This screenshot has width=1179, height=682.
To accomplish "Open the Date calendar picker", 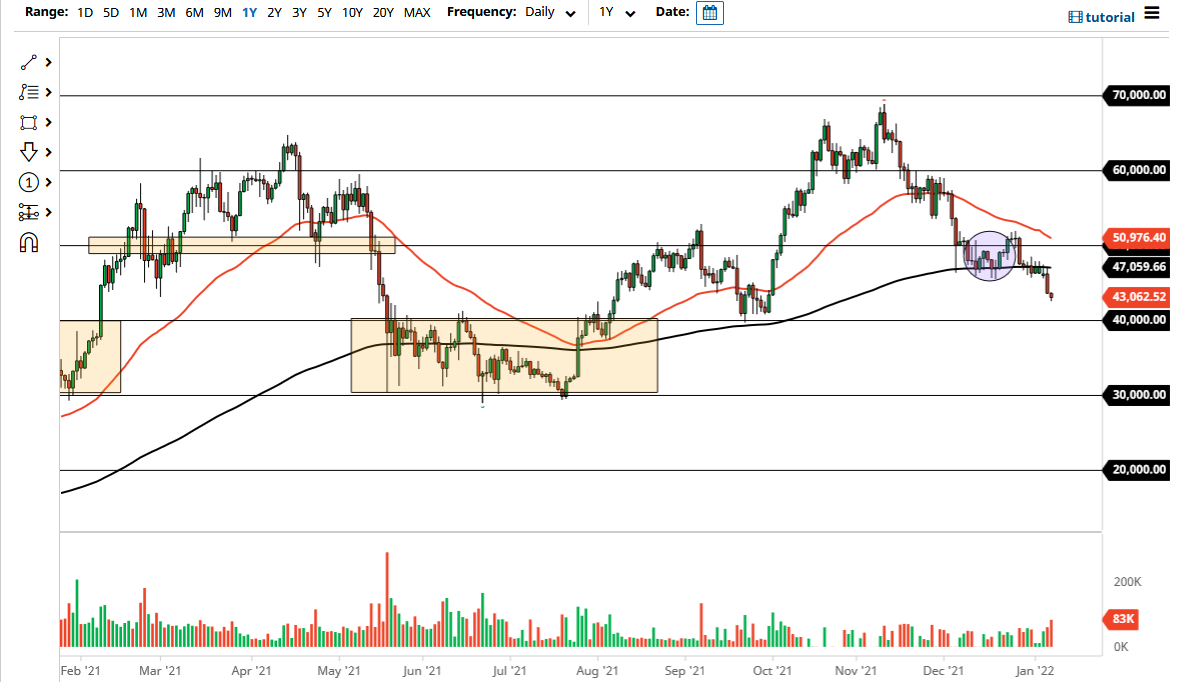I will pos(709,13).
